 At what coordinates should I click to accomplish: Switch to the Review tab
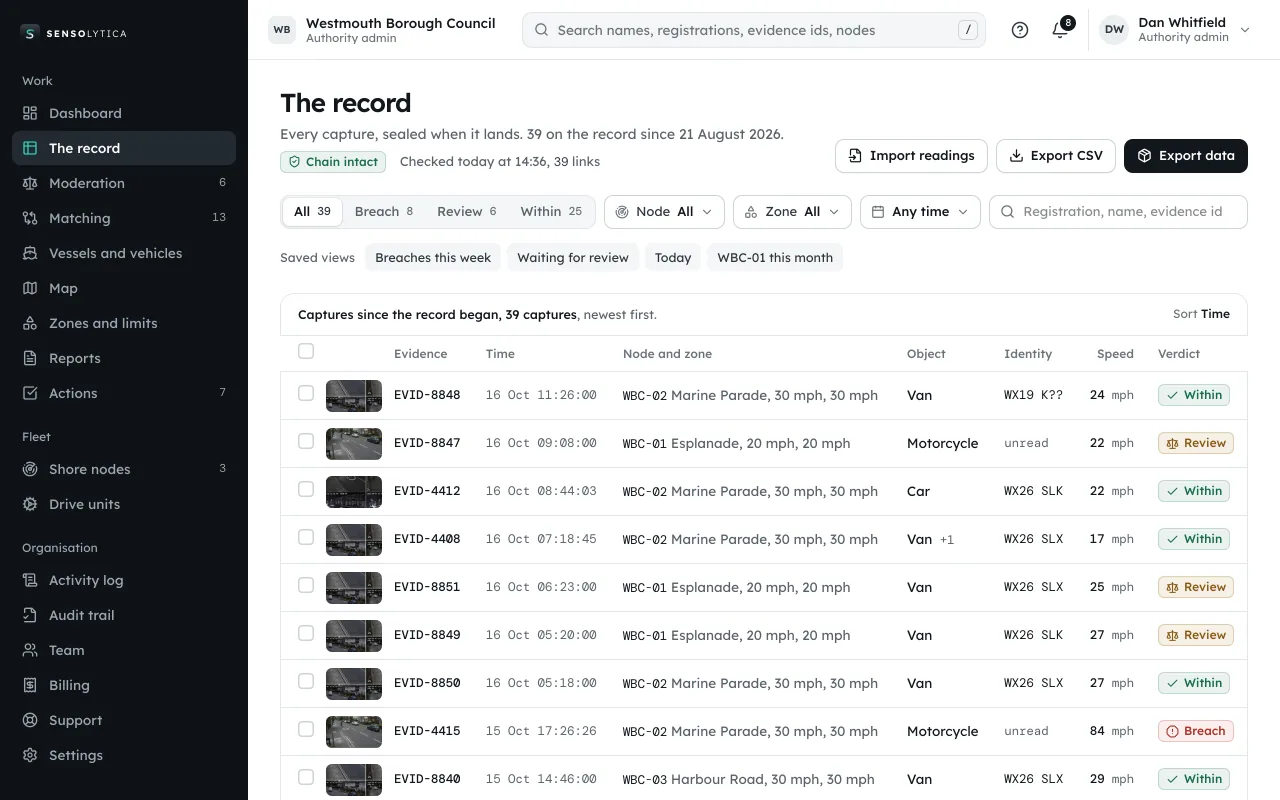pos(467,212)
